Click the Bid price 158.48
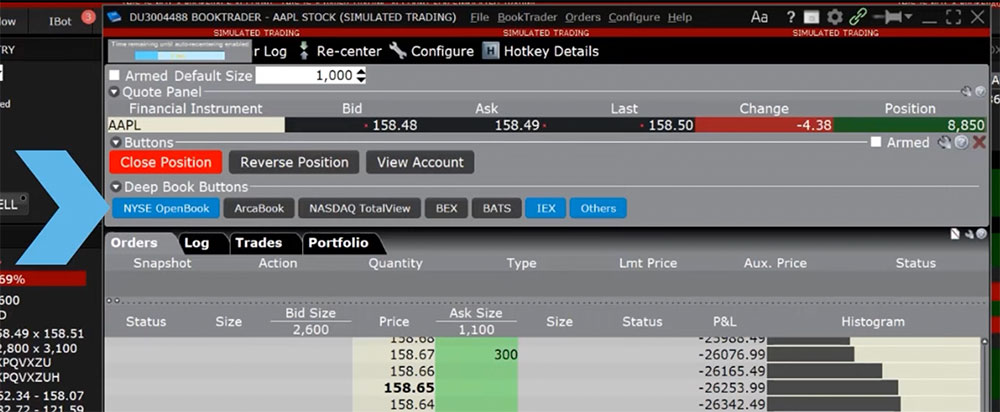This screenshot has height=412, width=1000. tap(395, 125)
